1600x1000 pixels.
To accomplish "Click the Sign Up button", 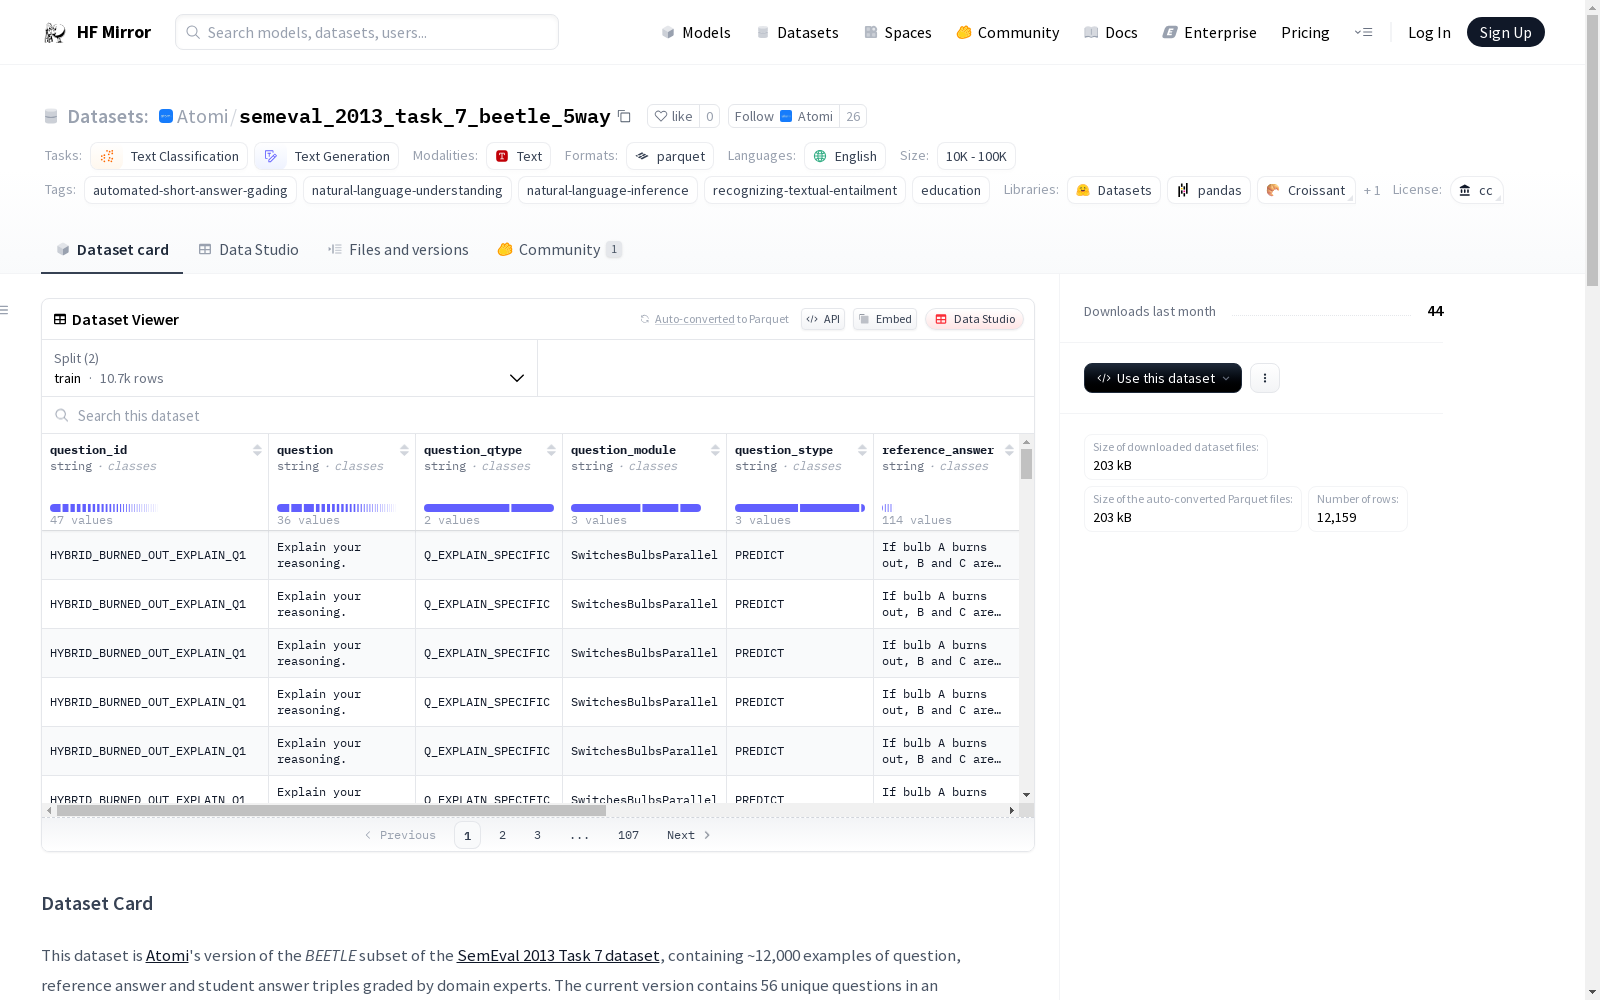I will pos(1506,32).
